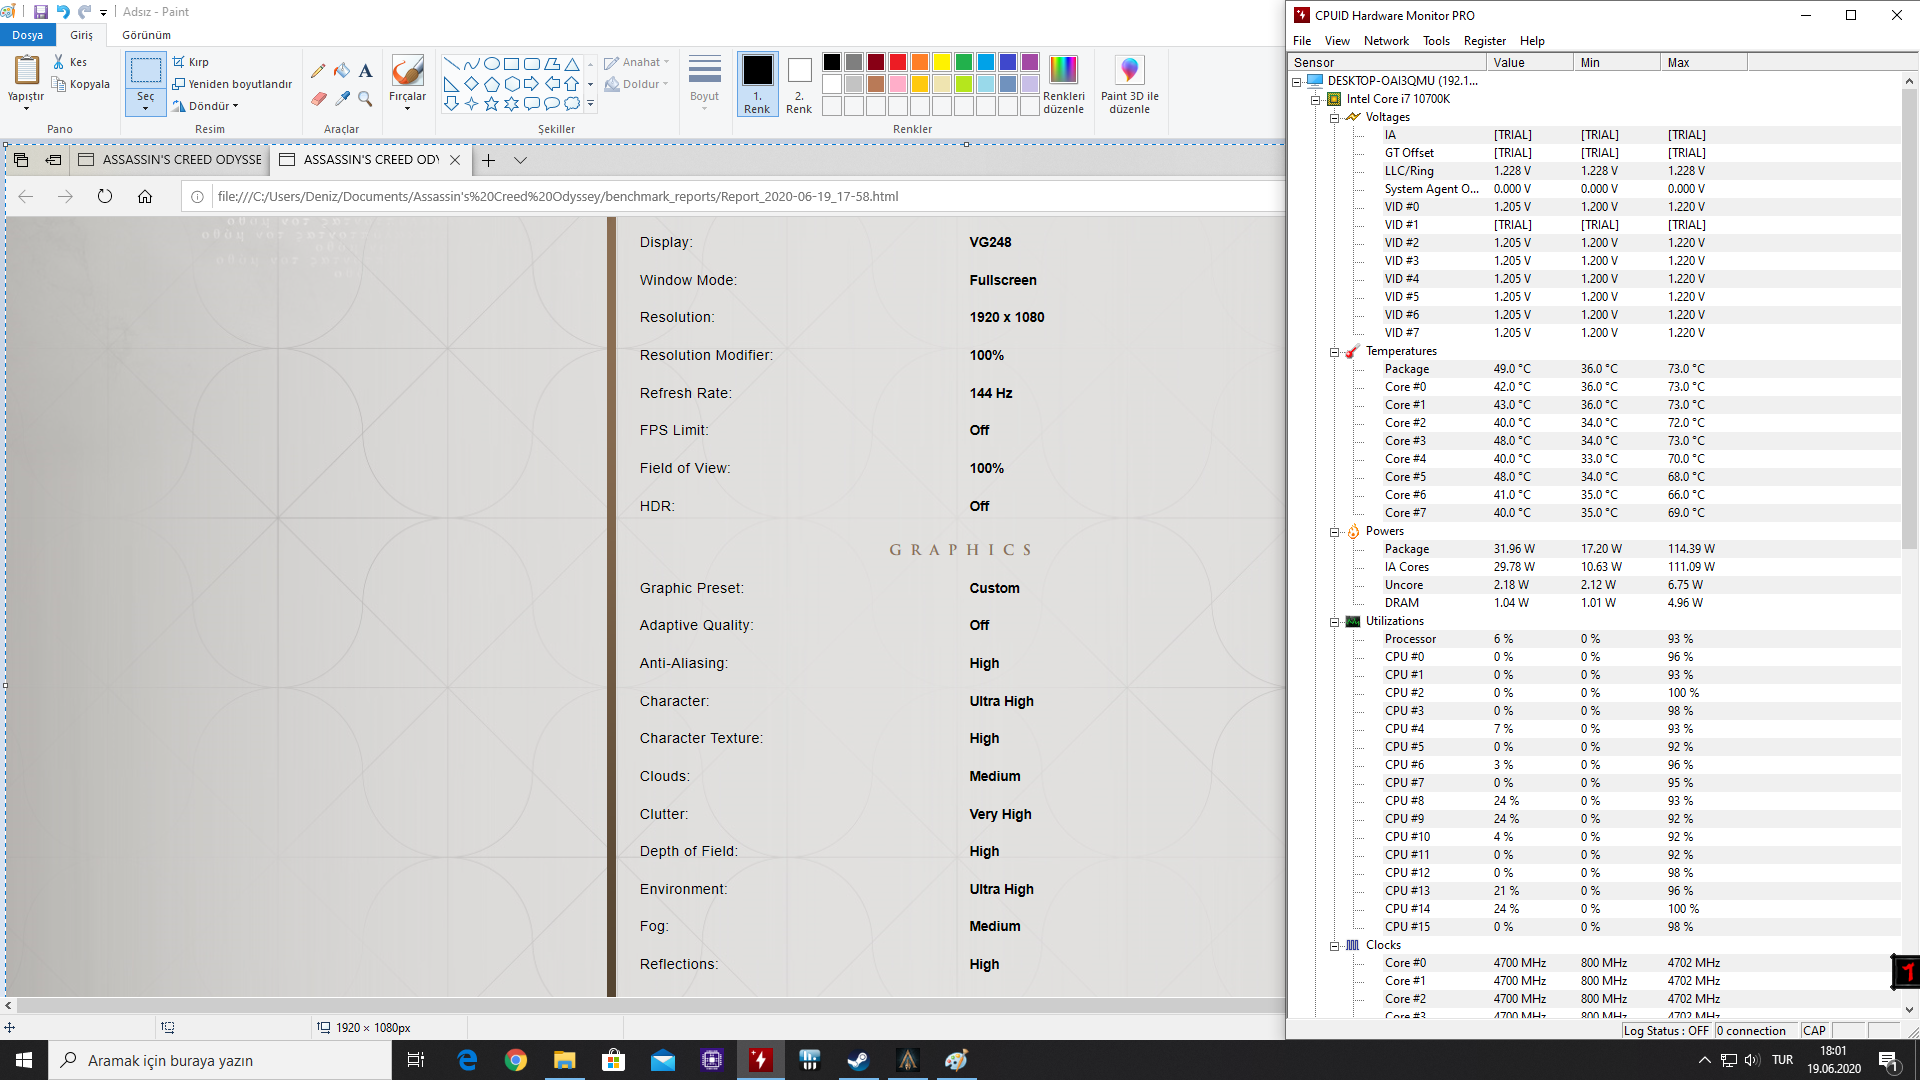Screen dimensions: 1920x1080
Task: Collapse the Voltages node in HWMonitor
Action: click(1334, 117)
